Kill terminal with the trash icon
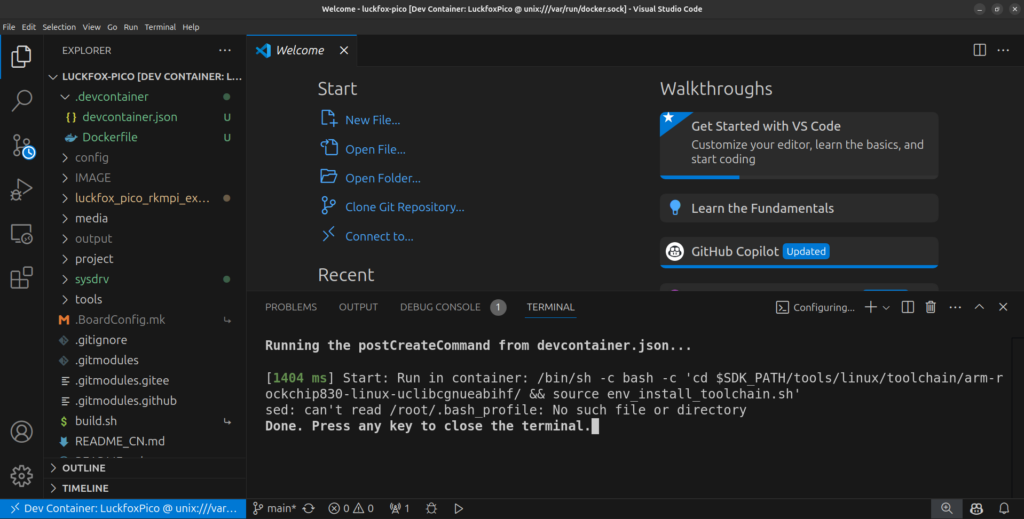The image size is (1024, 519). (x=931, y=307)
